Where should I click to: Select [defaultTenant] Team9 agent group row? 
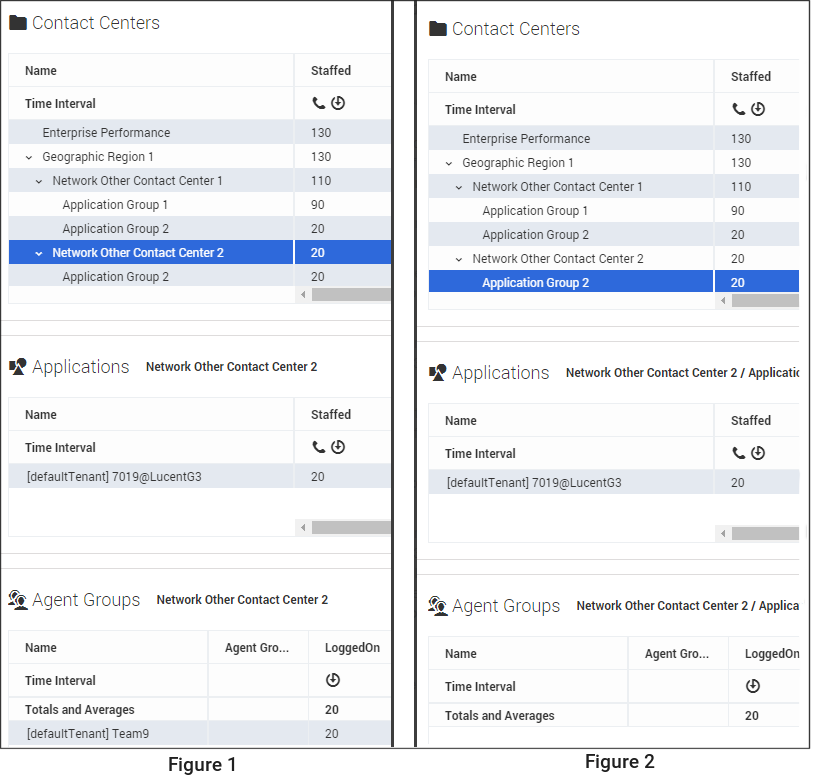click(200, 733)
